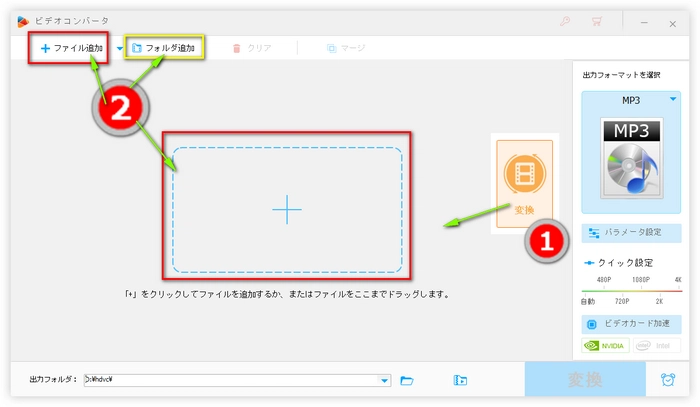Click the フォルダ追加 (Add Folder) button
The image size is (700, 407).
(x=163, y=47)
